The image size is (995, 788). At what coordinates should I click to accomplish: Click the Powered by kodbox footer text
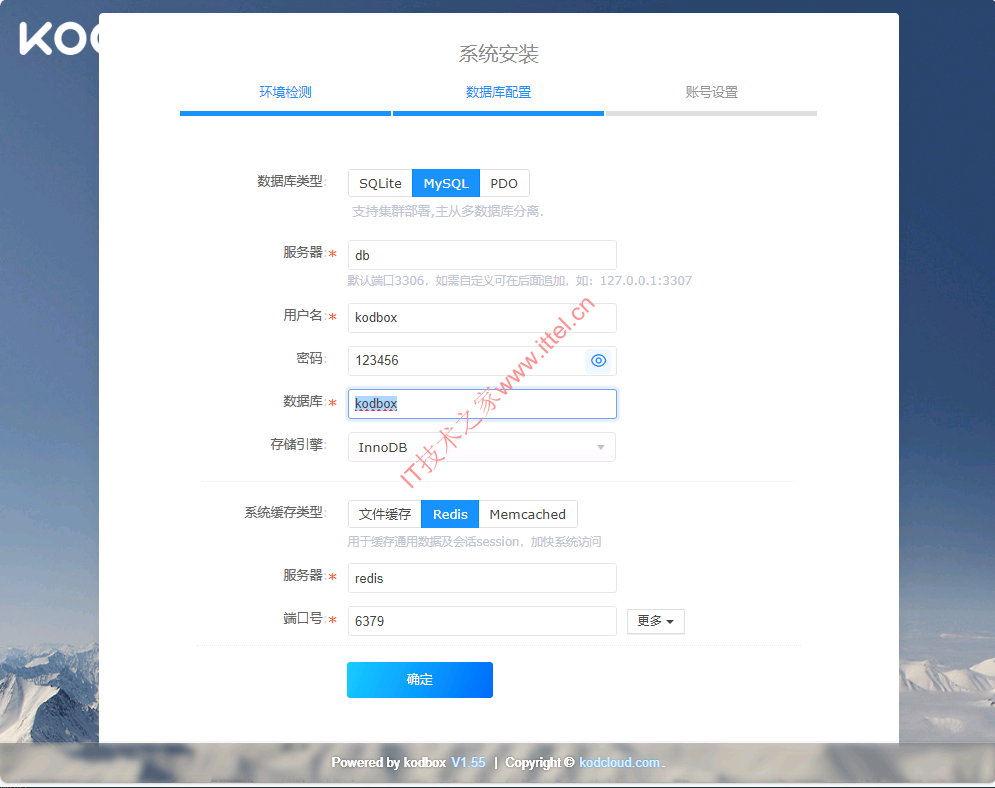coord(388,763)
